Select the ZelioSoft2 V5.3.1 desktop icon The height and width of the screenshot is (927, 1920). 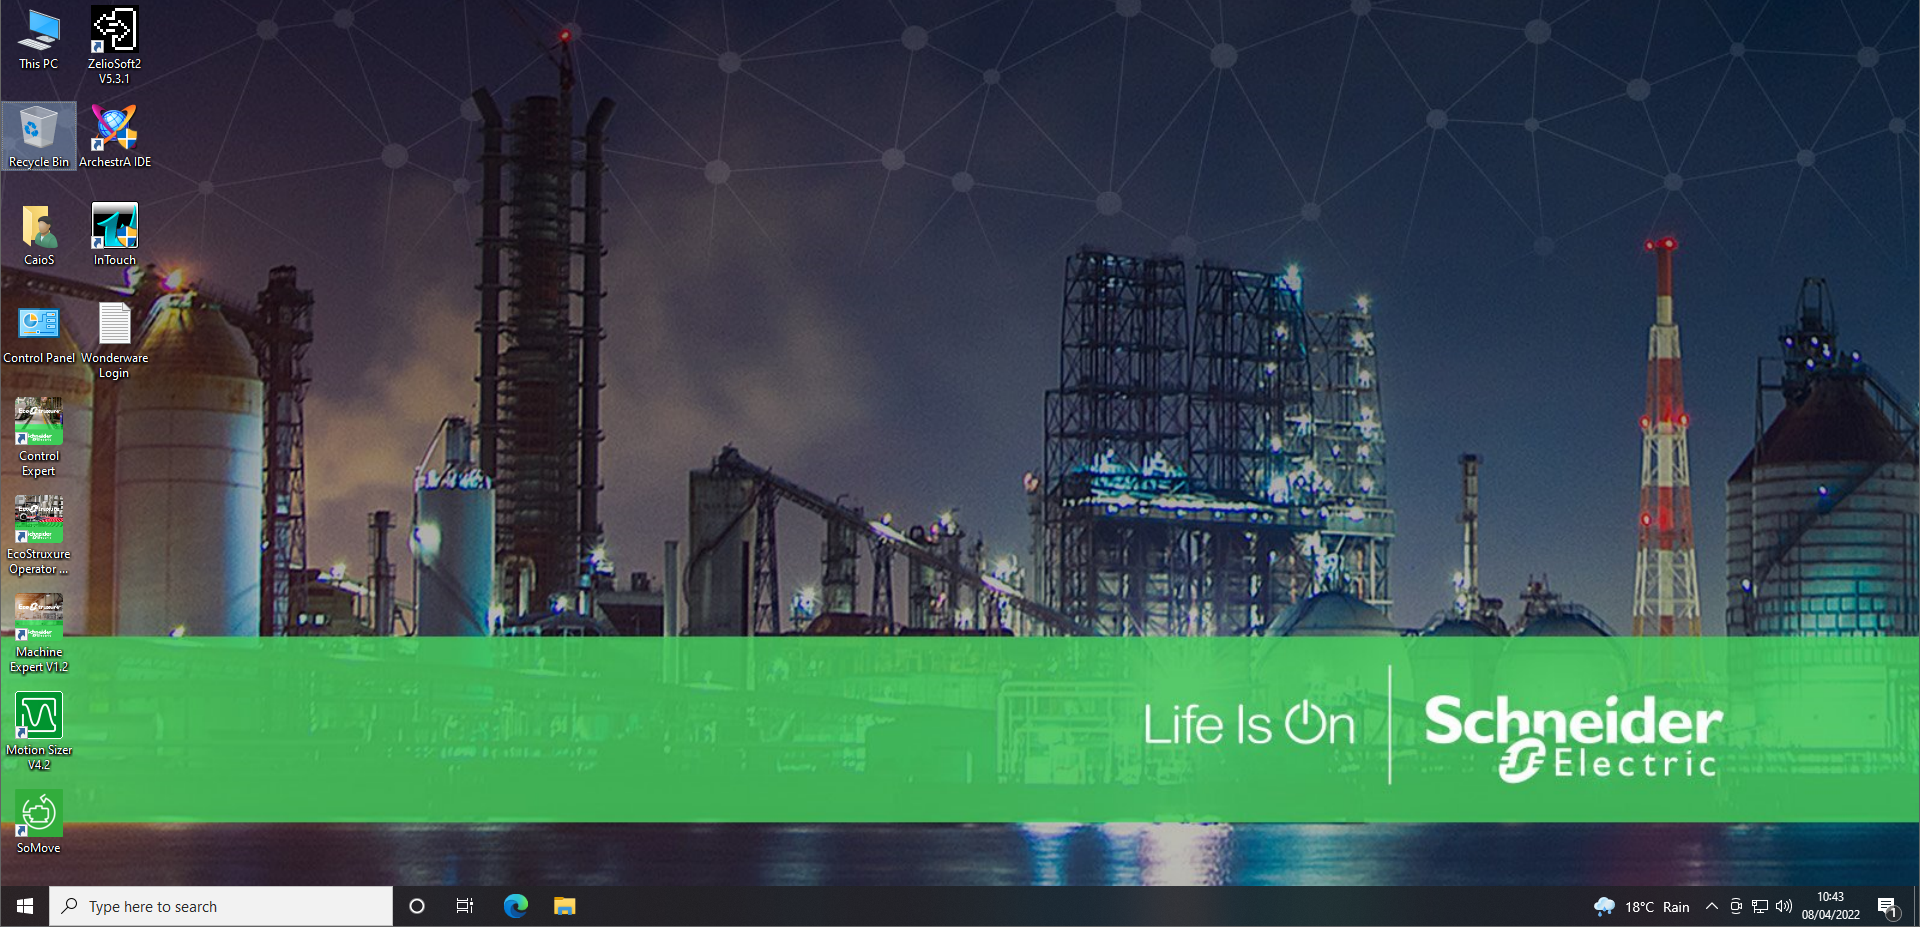[114, 45]
